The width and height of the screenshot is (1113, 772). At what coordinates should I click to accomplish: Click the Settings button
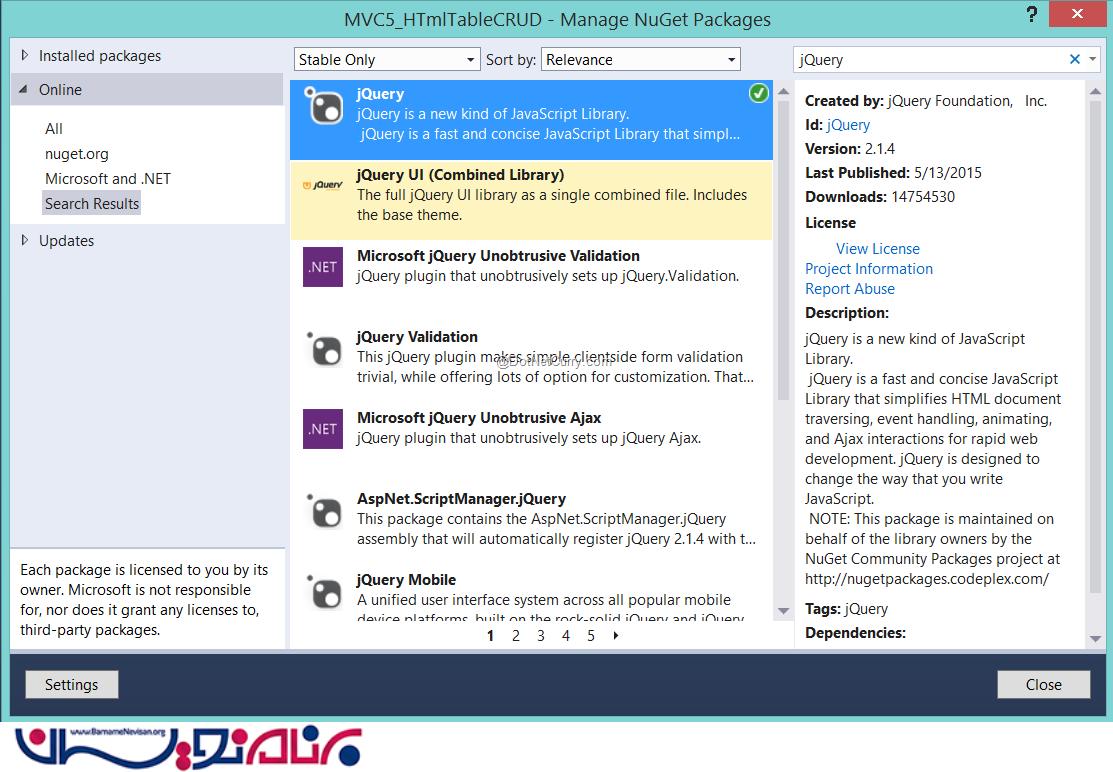[72, 685]
